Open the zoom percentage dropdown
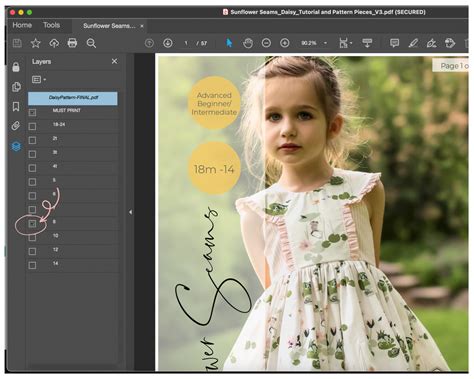Image resolution: width=474 pixels, height=379 pixels. click(x=325, y=43)
